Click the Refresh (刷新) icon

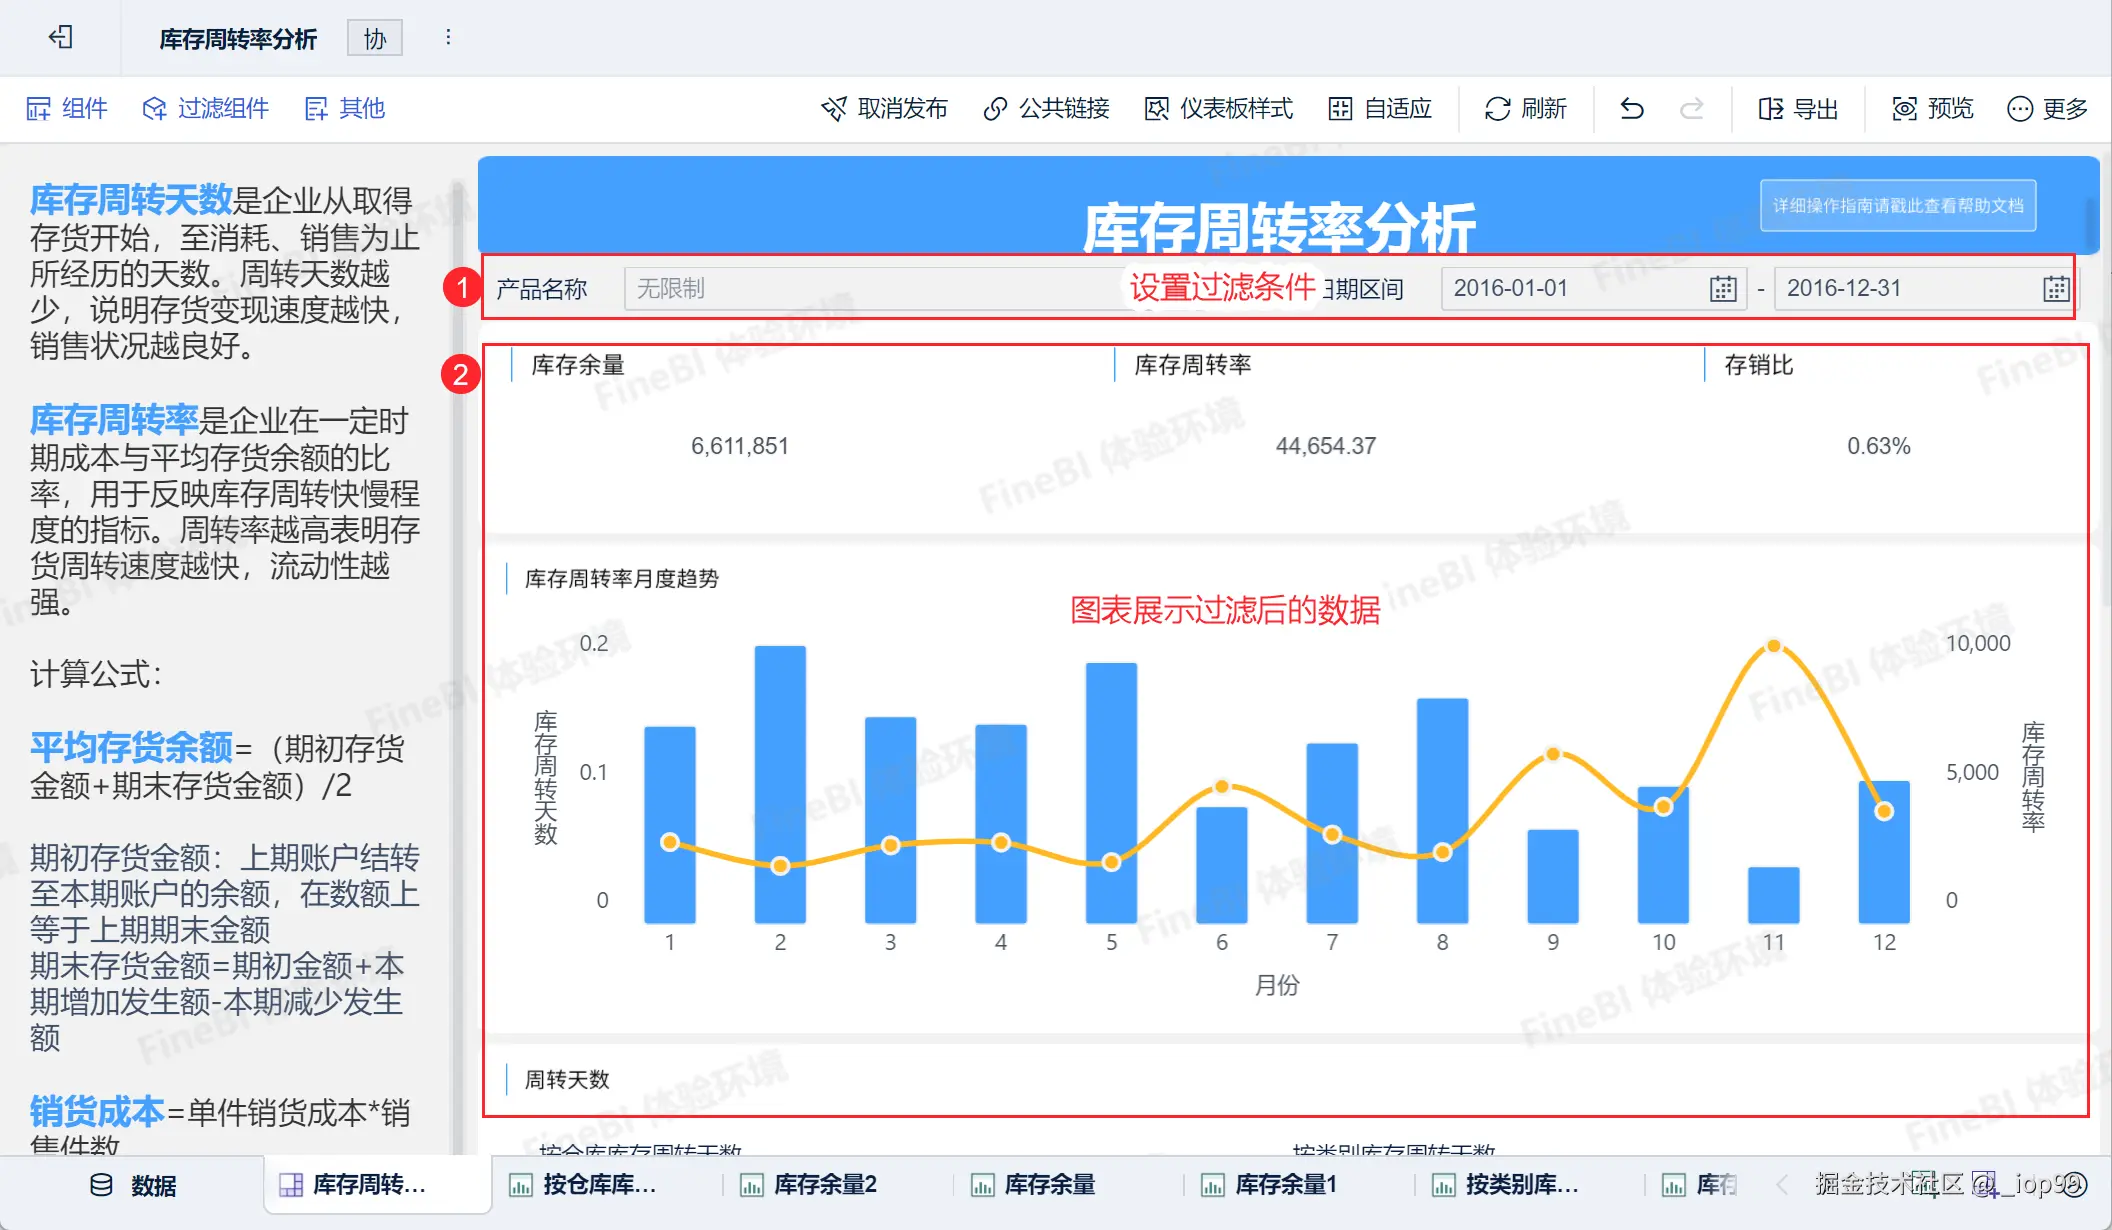pos(1497,108)
